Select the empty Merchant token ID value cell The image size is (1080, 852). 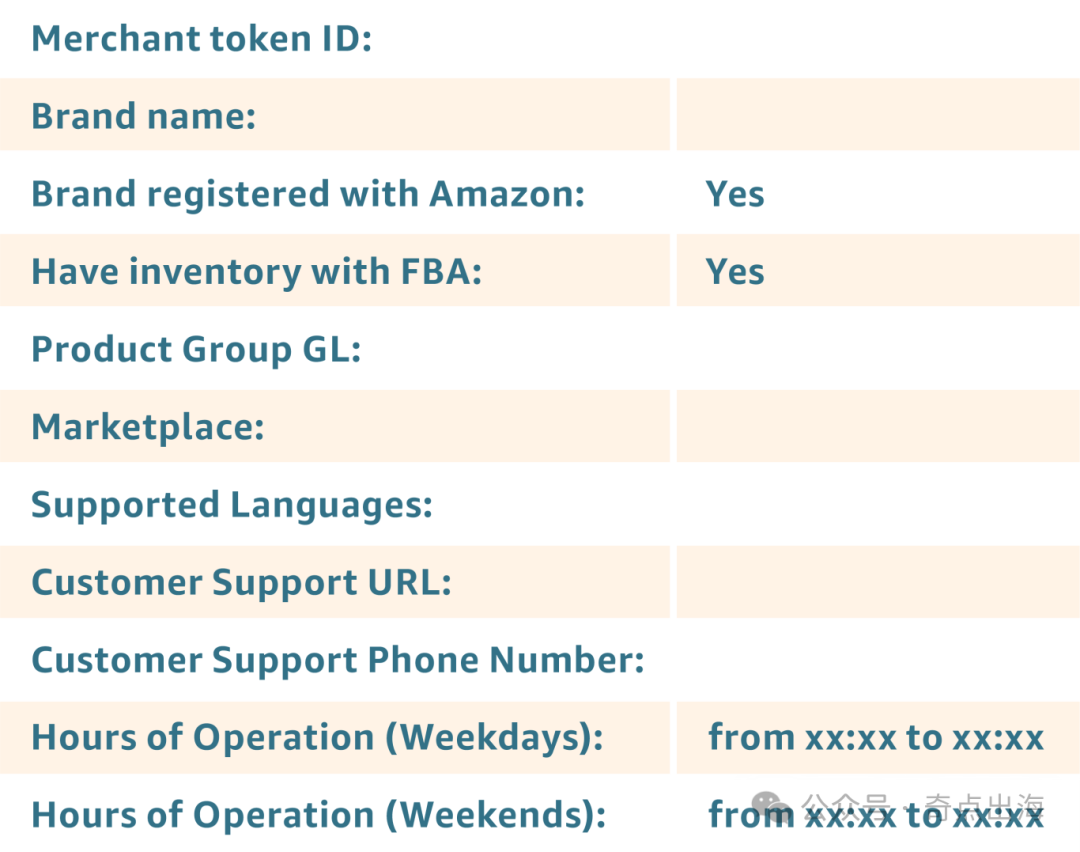pyautogui.click(x=878, y=39)
